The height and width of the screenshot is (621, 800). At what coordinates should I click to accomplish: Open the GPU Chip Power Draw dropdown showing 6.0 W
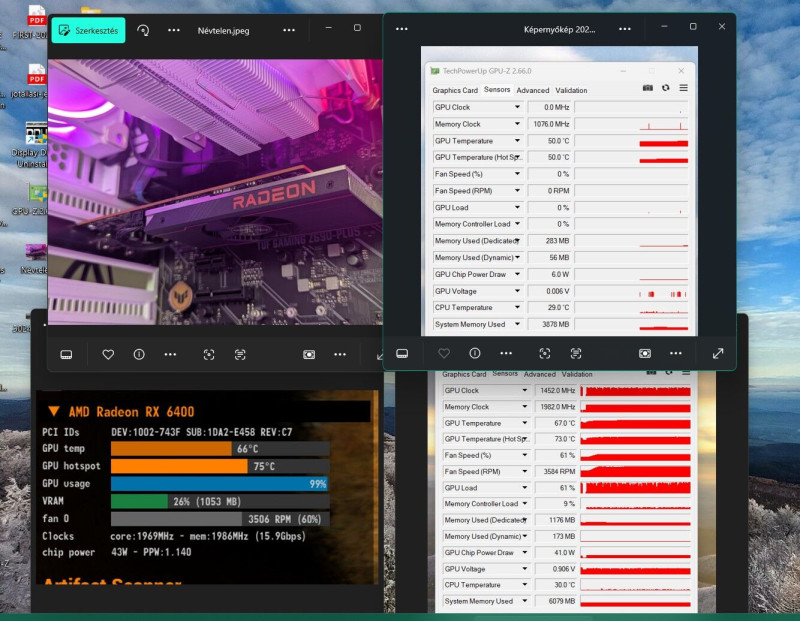[517, 275]
